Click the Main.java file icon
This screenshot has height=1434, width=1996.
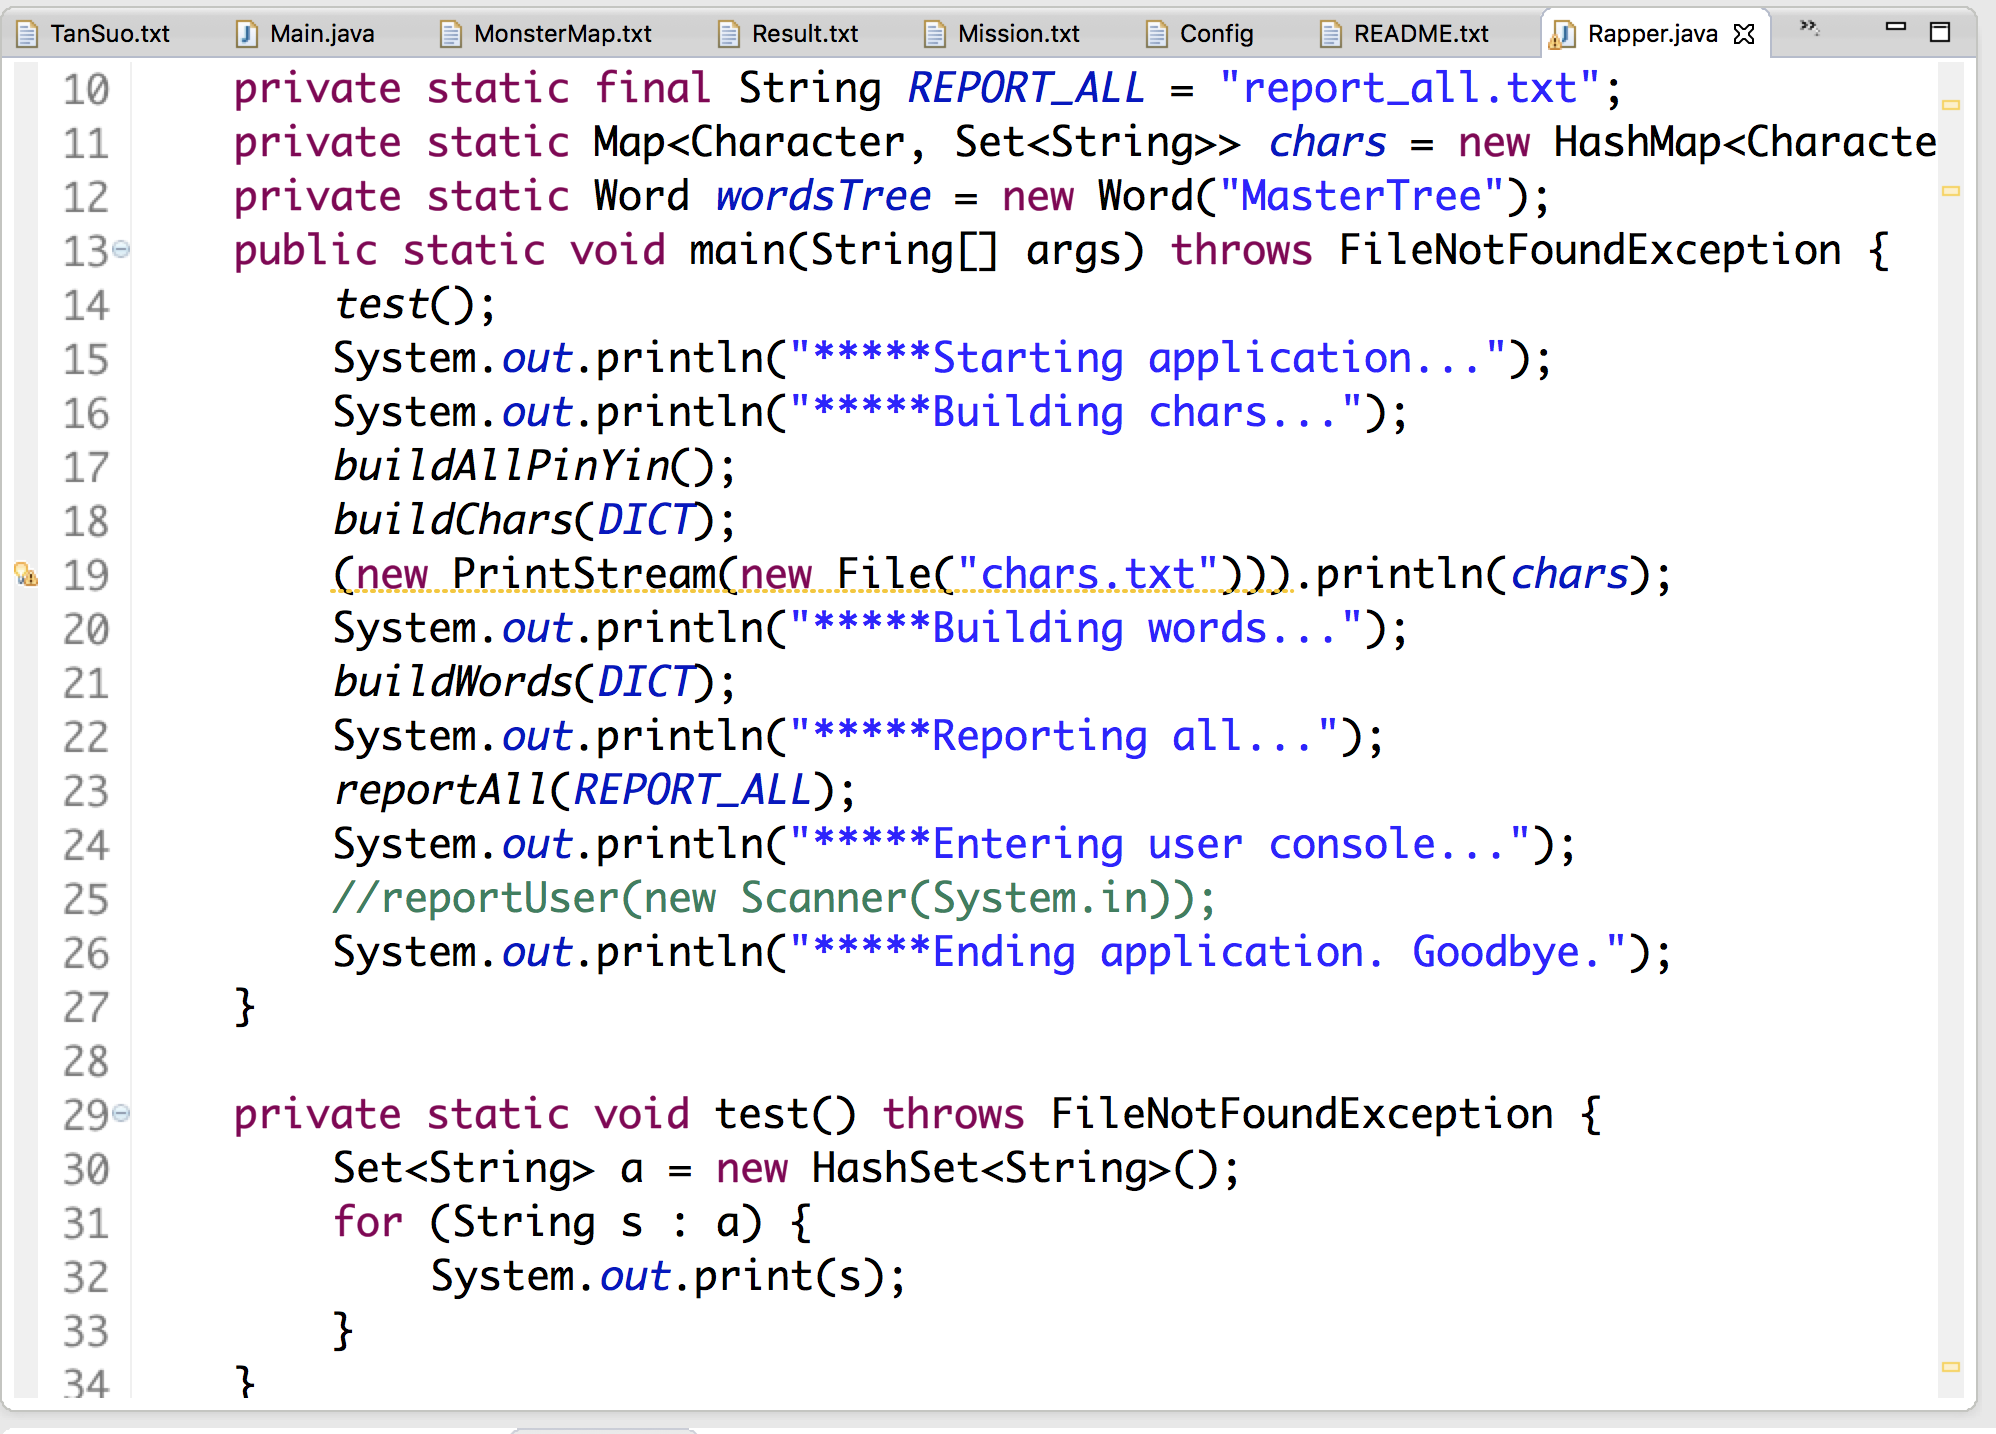click(246, 35)
